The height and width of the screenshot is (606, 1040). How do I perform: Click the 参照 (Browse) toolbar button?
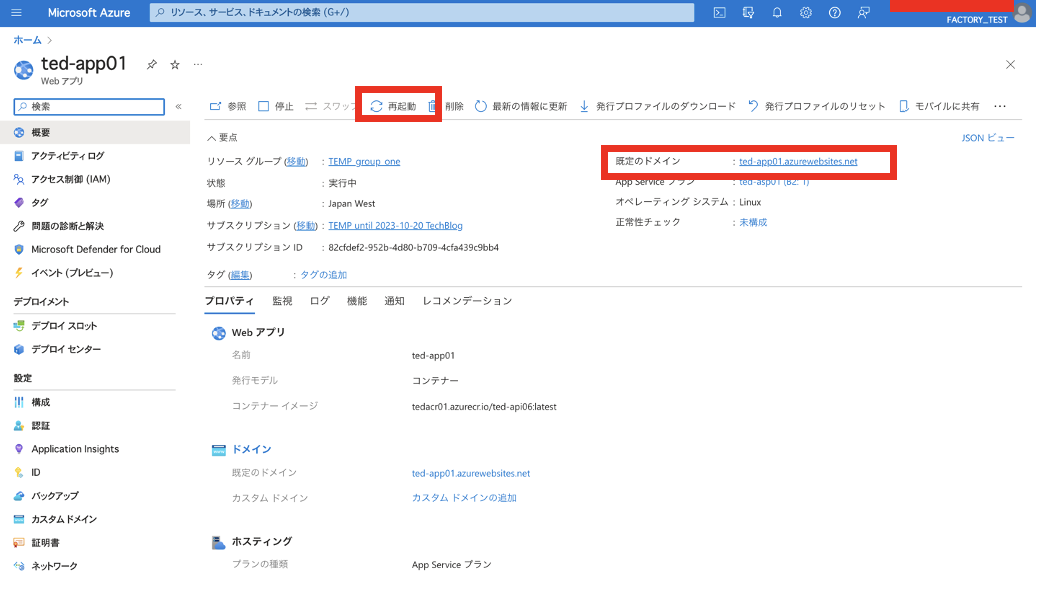point(228,106)
